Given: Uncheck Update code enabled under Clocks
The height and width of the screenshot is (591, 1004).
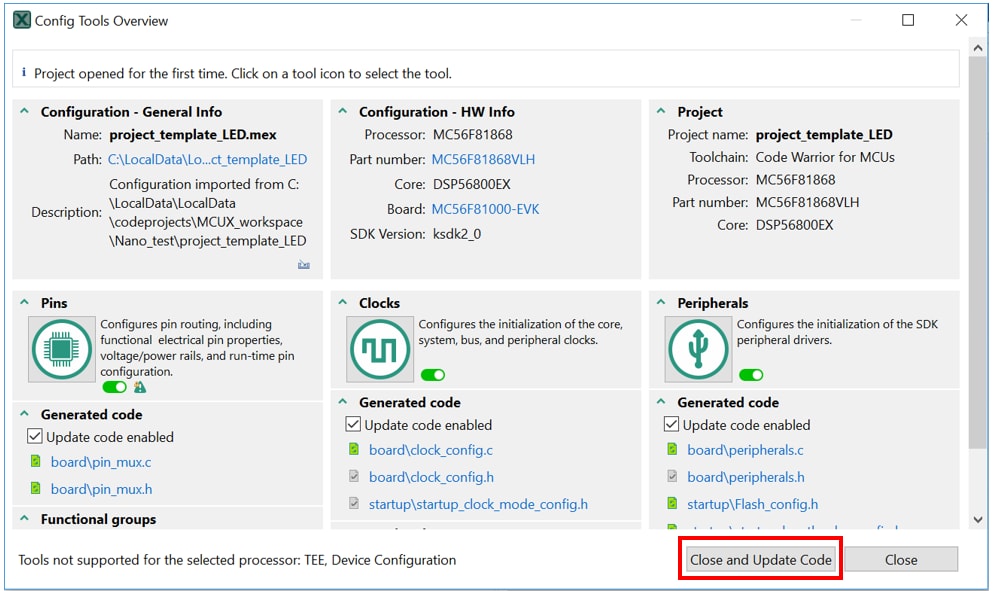Looking at the screenshot, I should pyautogui.click(x=354, y=425).
